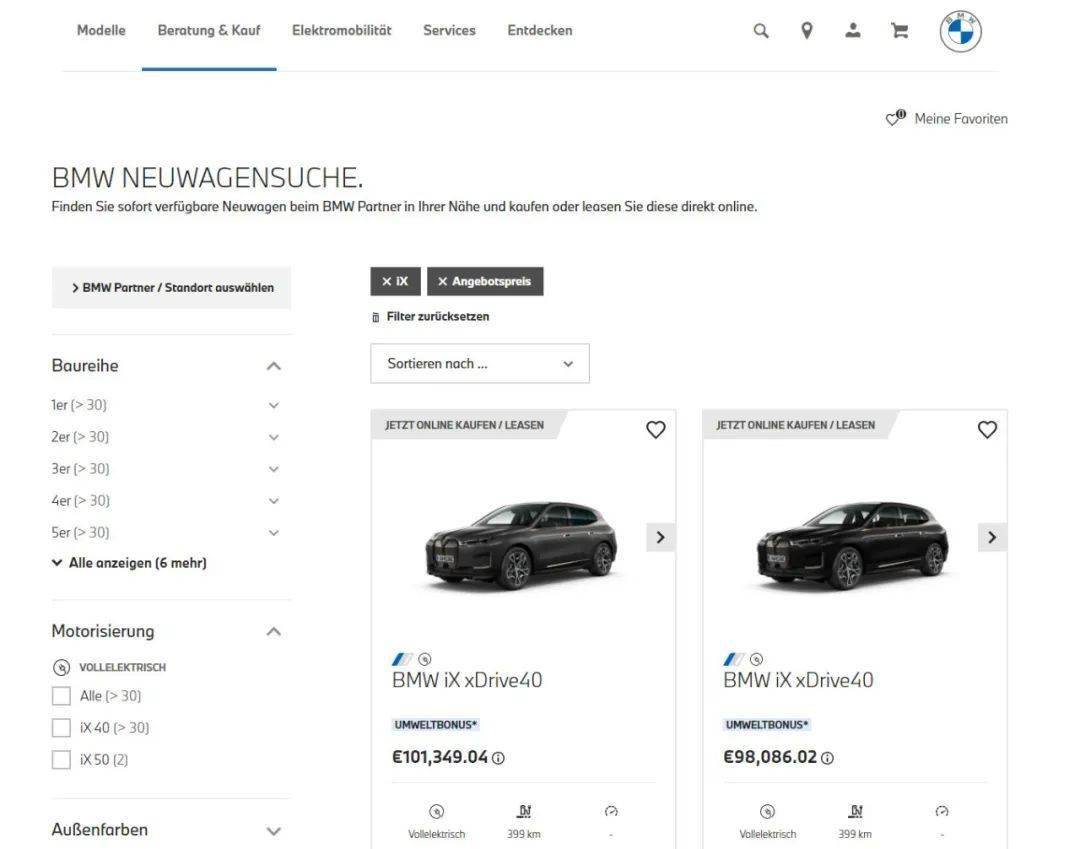Click Jetzt online kaufen / leasen banner on first card
Viewport: 1080px width, 849px height.
pyautogui.click(x=465, y=426)
